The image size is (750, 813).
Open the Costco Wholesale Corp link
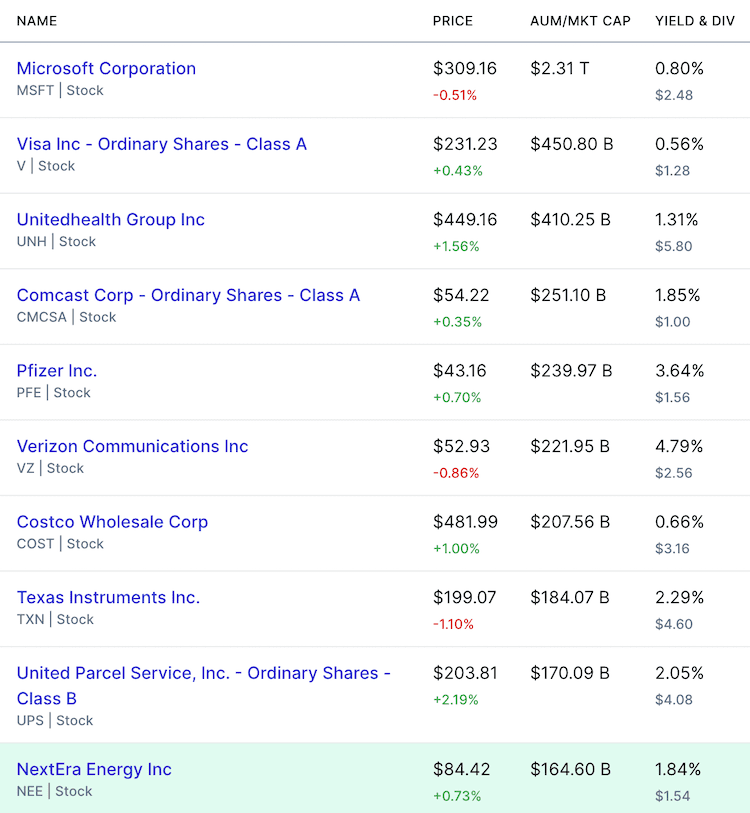(112, 522)
